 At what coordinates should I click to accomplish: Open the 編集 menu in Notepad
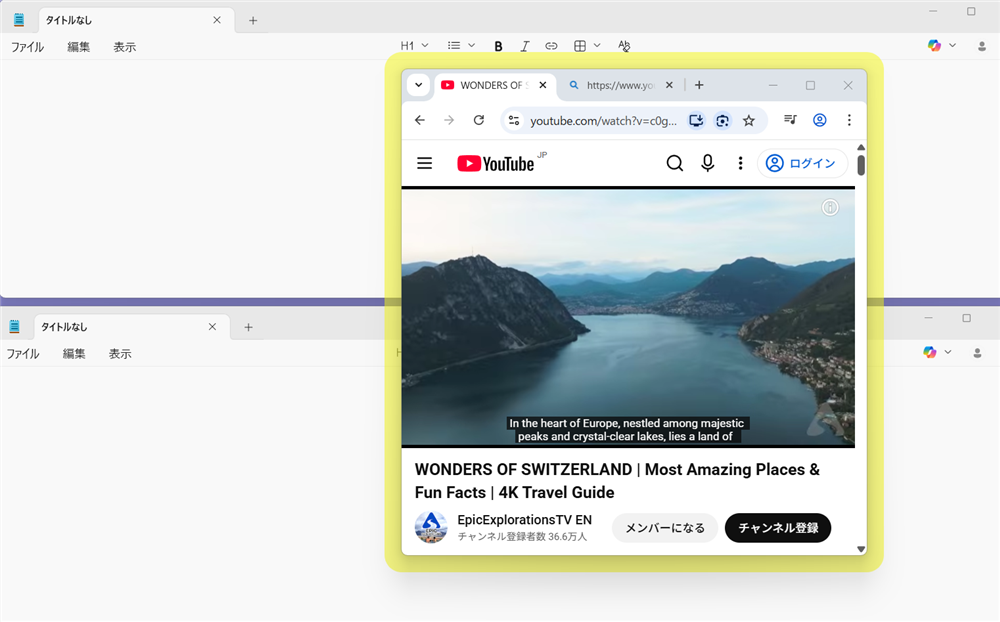[x=77, y=46]
